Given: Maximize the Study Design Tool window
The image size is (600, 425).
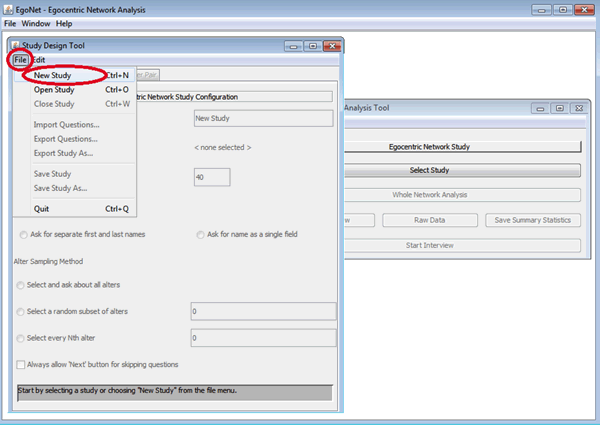Looking at the screenshot, I should 313,46.
